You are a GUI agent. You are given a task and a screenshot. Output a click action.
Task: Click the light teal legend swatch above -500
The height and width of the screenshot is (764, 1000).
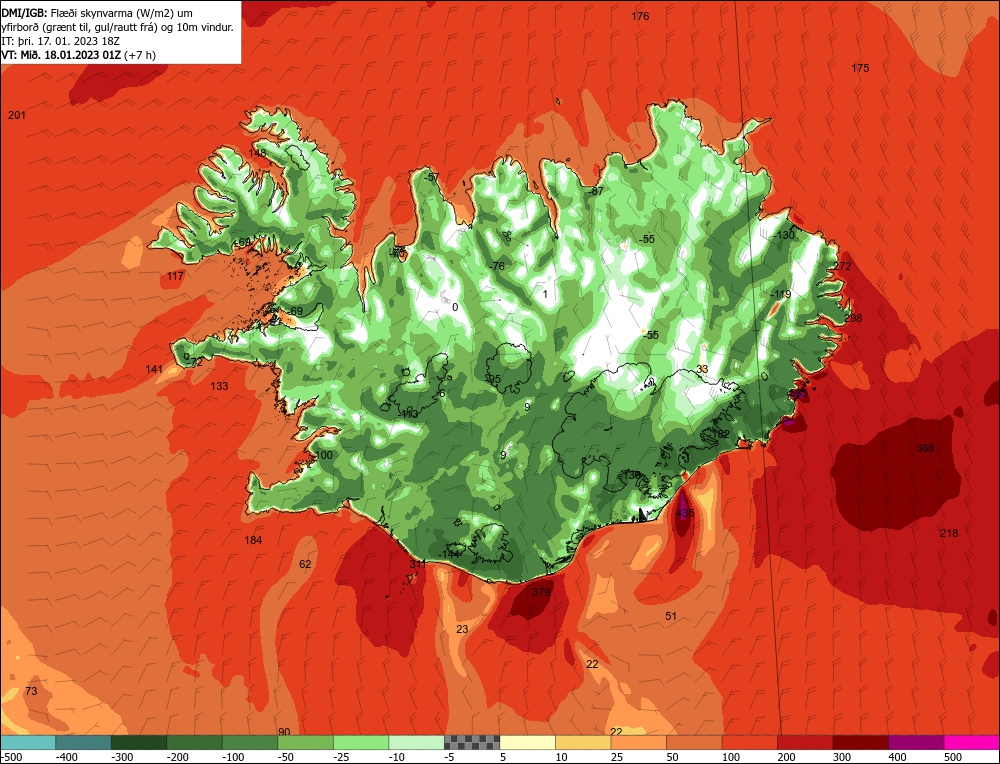[x=28, y=742]
